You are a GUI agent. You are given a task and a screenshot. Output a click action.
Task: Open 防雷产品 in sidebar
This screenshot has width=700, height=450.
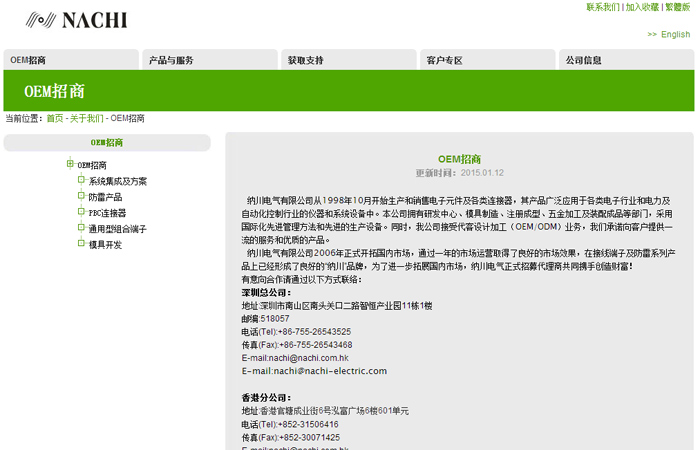click(x=105, y=197)
